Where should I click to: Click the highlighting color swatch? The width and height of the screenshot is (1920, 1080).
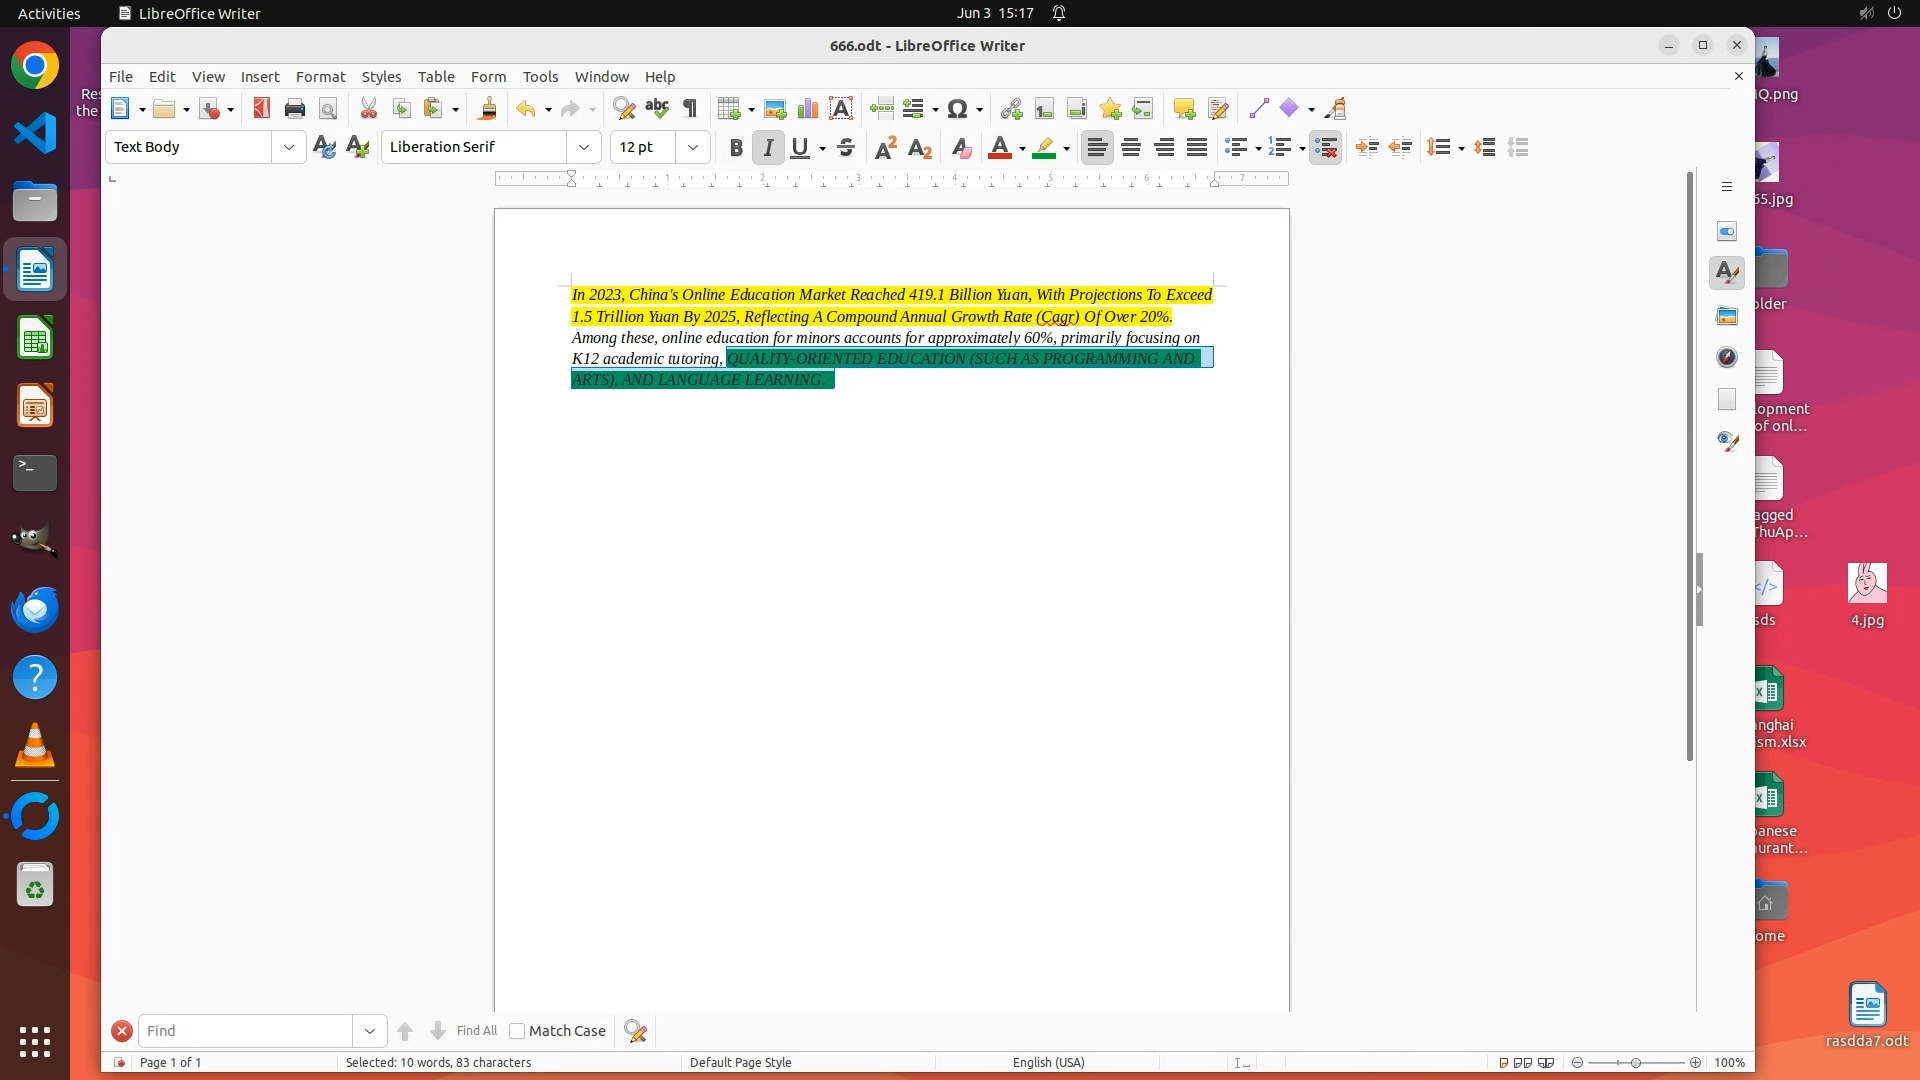point(1044,148)
